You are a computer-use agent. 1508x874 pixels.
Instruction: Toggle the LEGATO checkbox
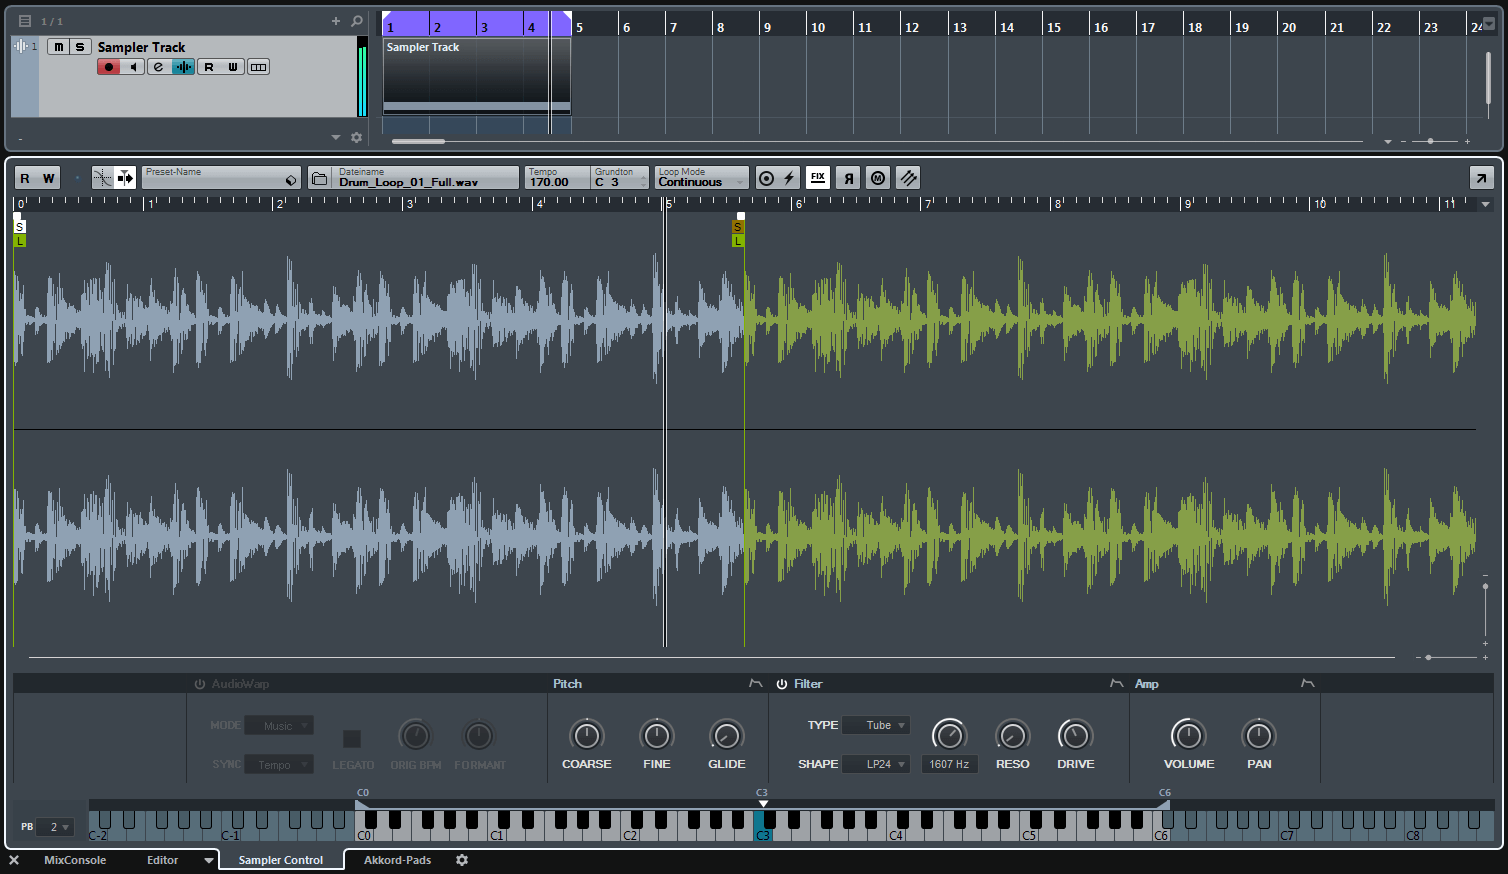pos(352,739)
